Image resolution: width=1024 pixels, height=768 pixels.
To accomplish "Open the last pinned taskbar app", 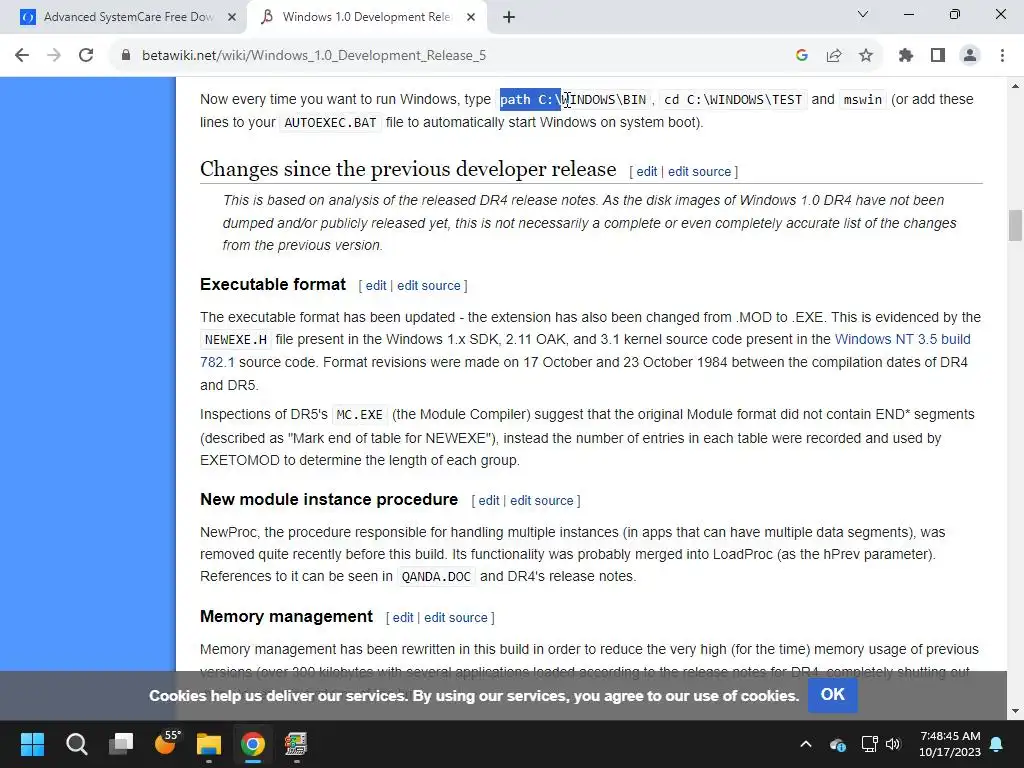I will point(296,744).
